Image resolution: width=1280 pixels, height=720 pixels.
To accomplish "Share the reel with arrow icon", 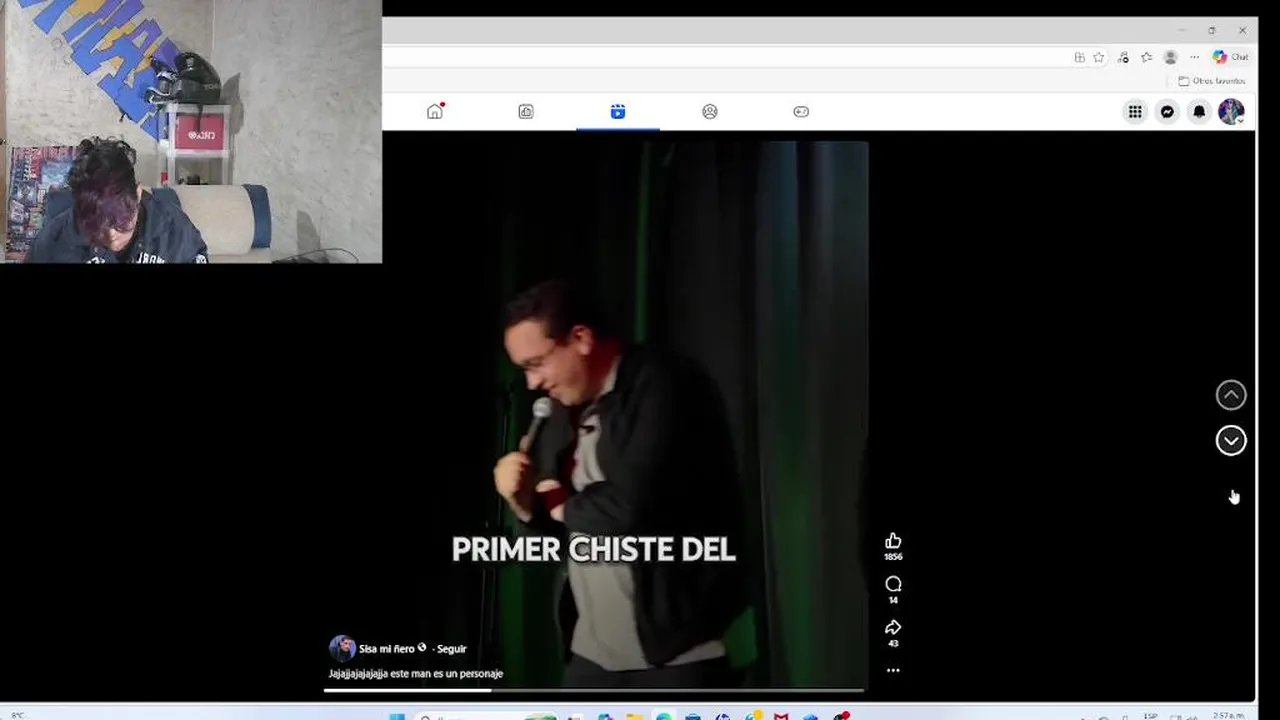I will click(893, 627).
